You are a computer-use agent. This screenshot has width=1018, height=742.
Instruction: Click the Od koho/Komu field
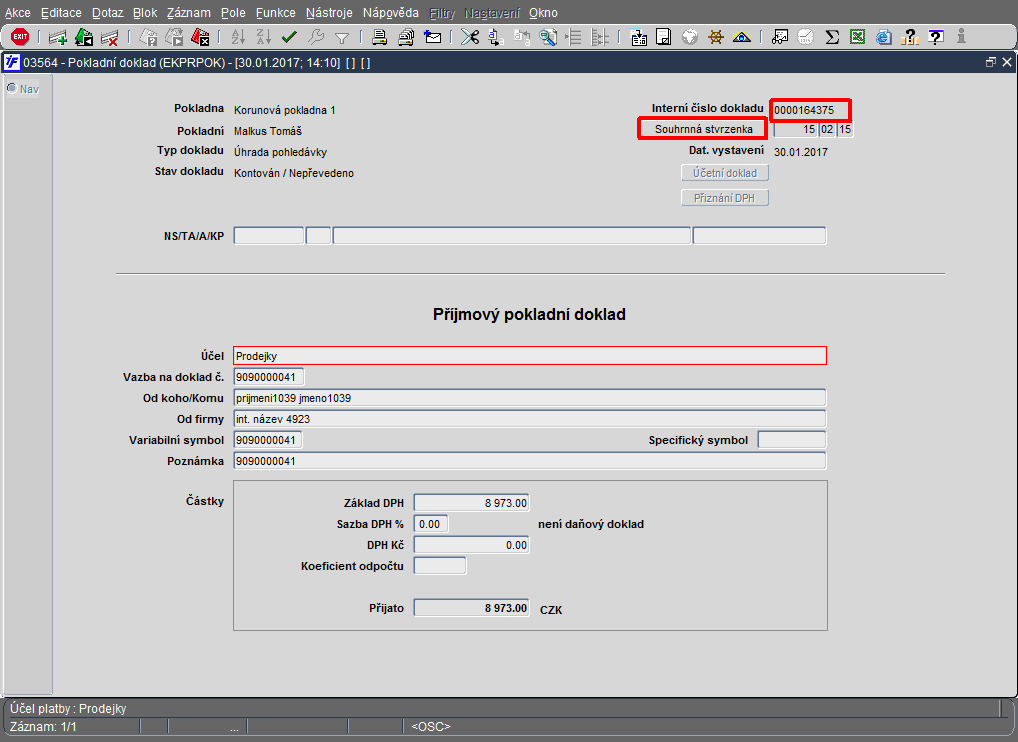click(530, 398)
